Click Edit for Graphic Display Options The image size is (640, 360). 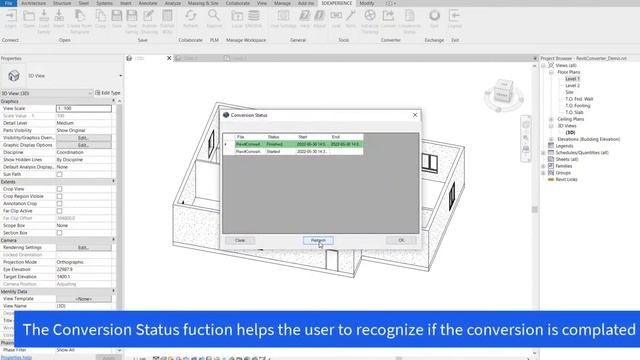pos(83,145)
